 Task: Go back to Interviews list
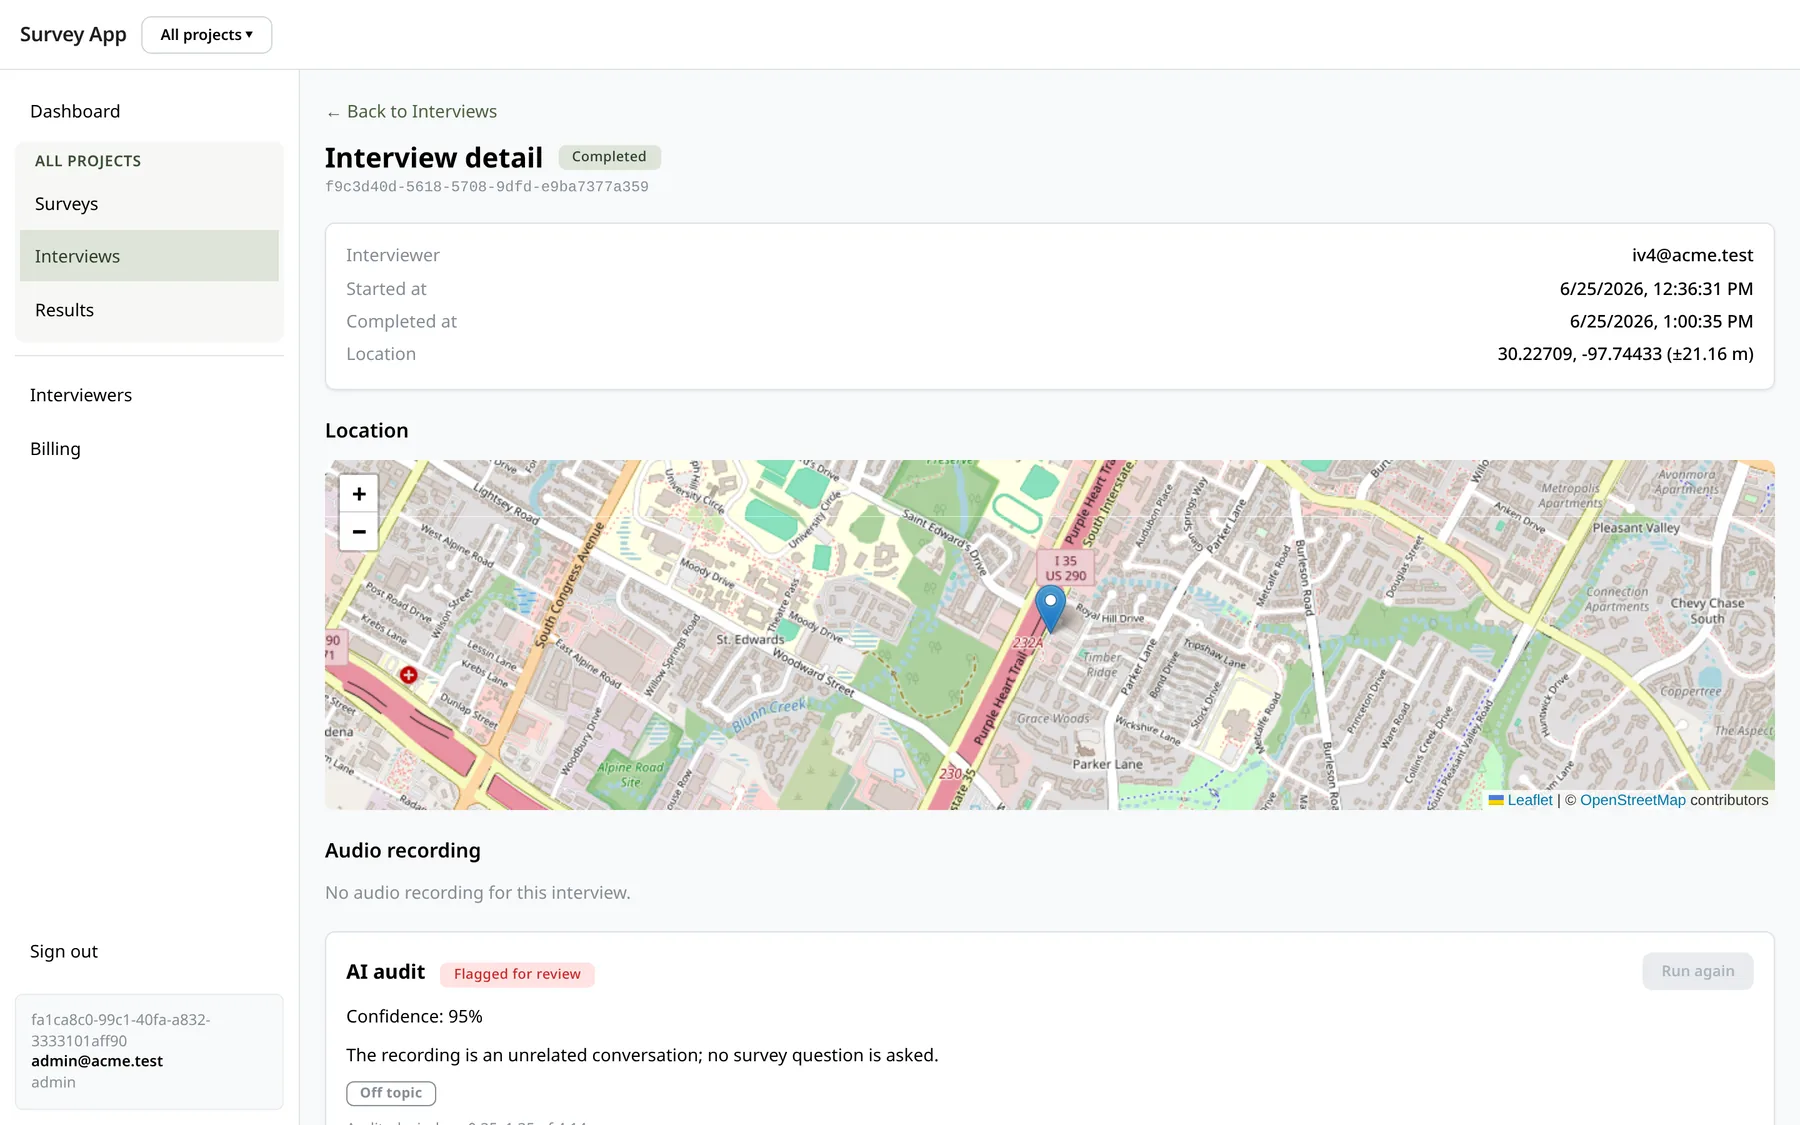point(411,112)
